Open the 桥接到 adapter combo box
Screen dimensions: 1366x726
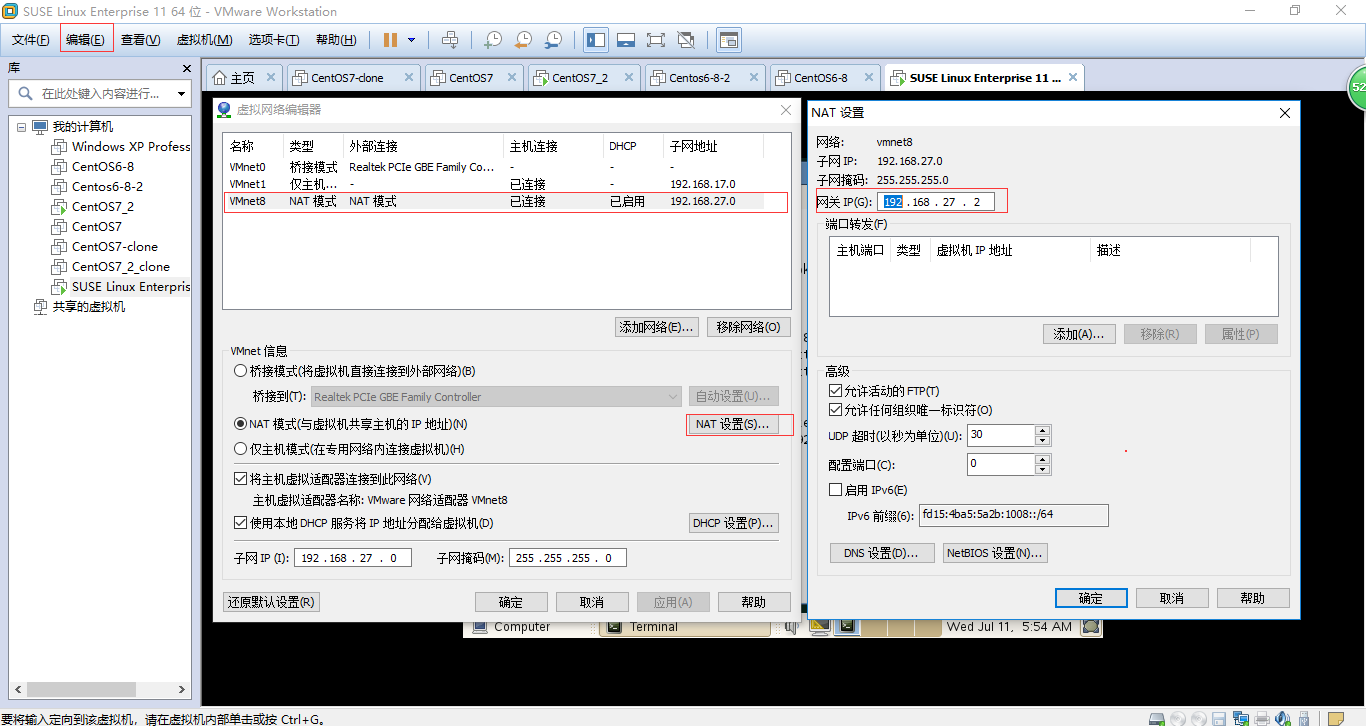pos(497,397)
